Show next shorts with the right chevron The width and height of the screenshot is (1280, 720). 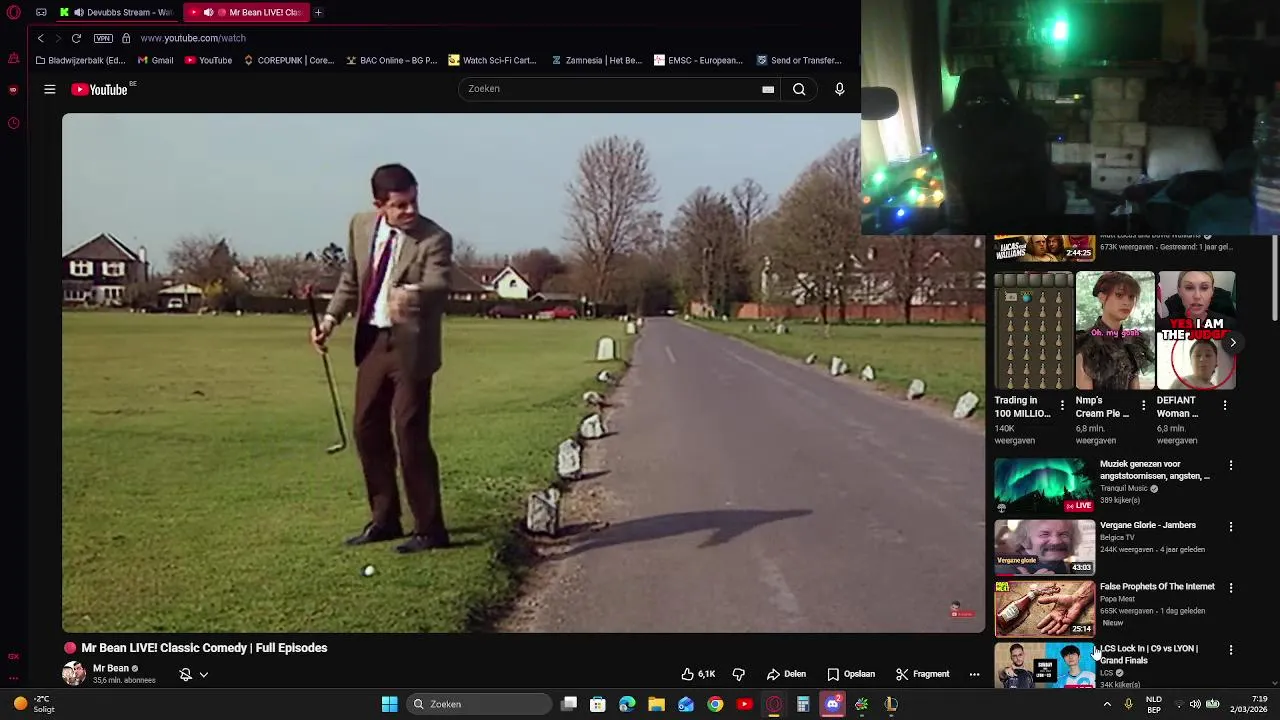click(x=1233, y=342)
